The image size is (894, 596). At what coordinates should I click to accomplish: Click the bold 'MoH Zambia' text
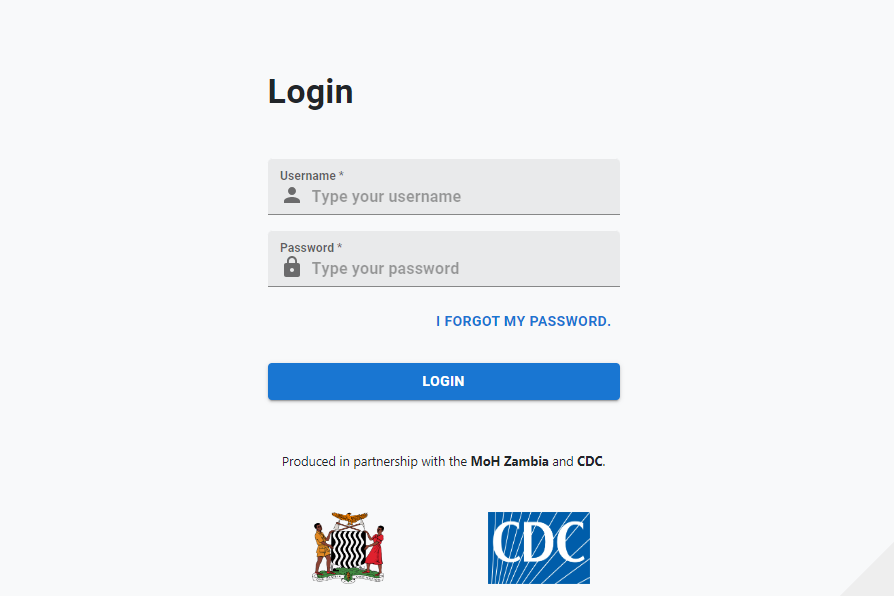509,461
